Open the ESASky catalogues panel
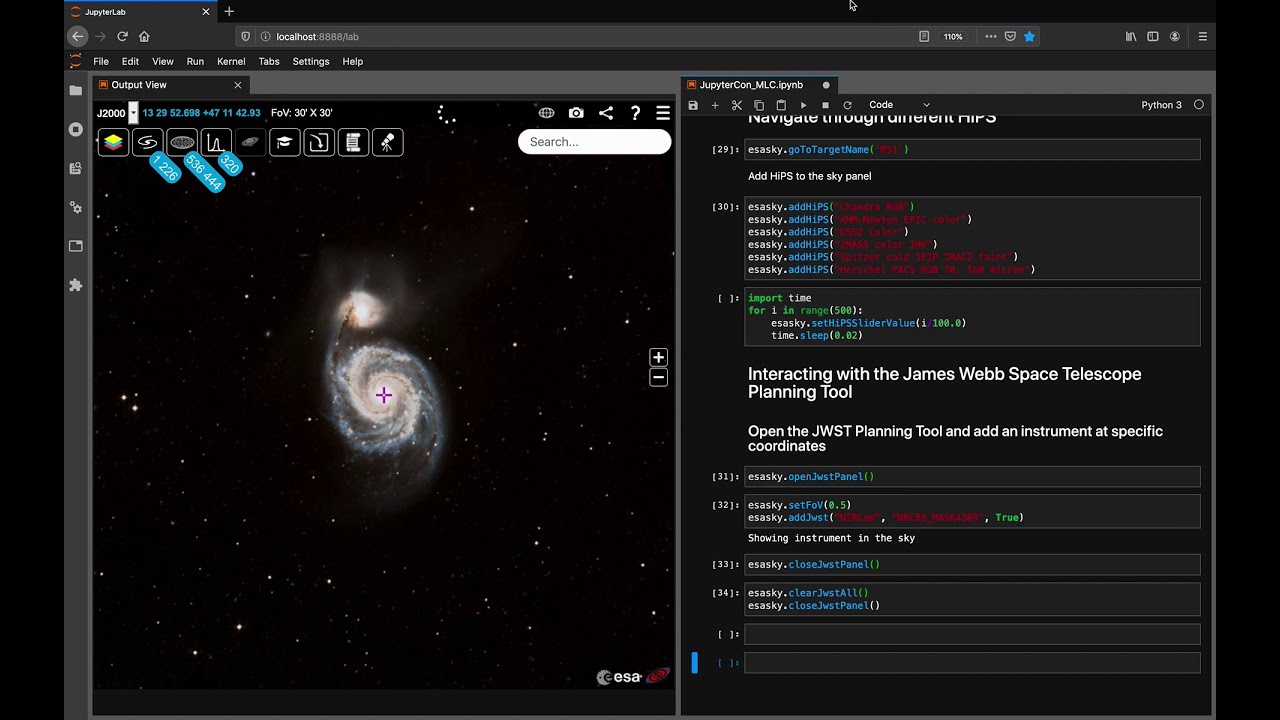Image resolution: width=1280 pixels, height=720 pixels. 182,142
